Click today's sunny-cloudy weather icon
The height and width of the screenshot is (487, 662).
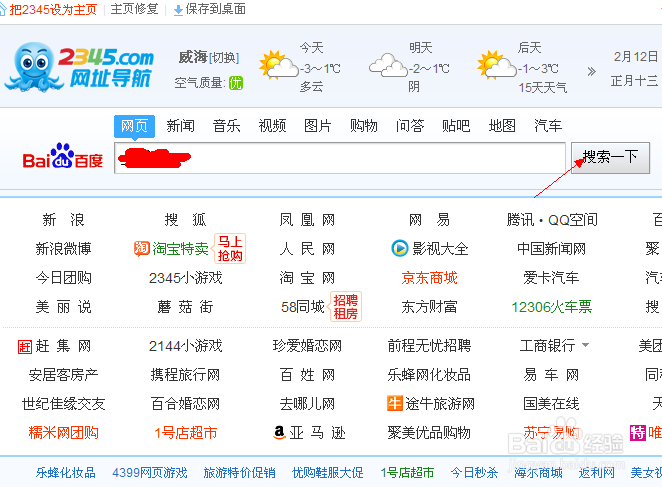pos(278,65)
